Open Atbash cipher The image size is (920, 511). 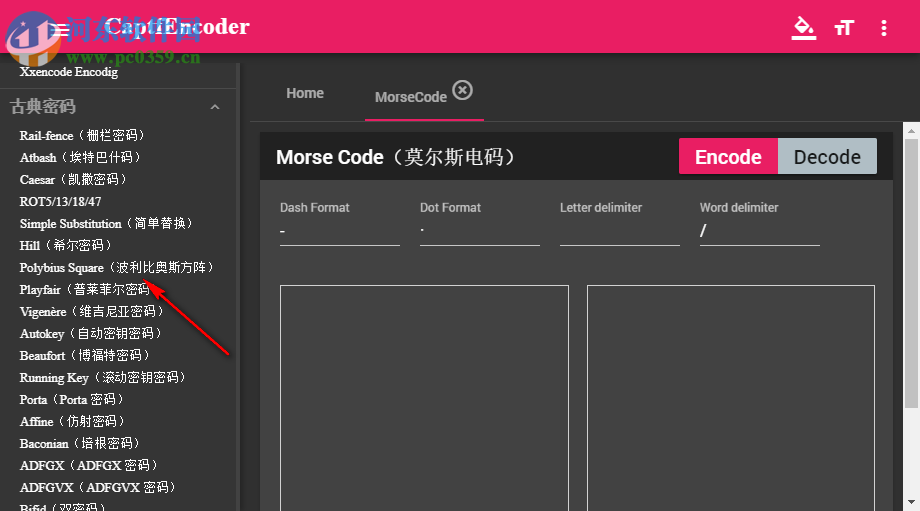pos(80,157)
